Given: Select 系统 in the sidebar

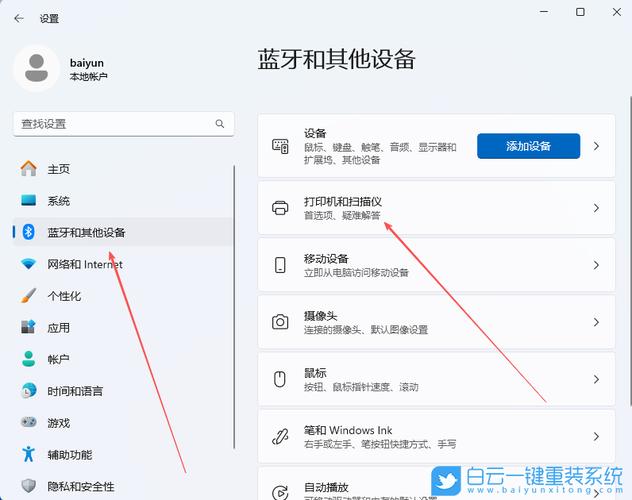Looking at the screenshot, I should [123, 200].
